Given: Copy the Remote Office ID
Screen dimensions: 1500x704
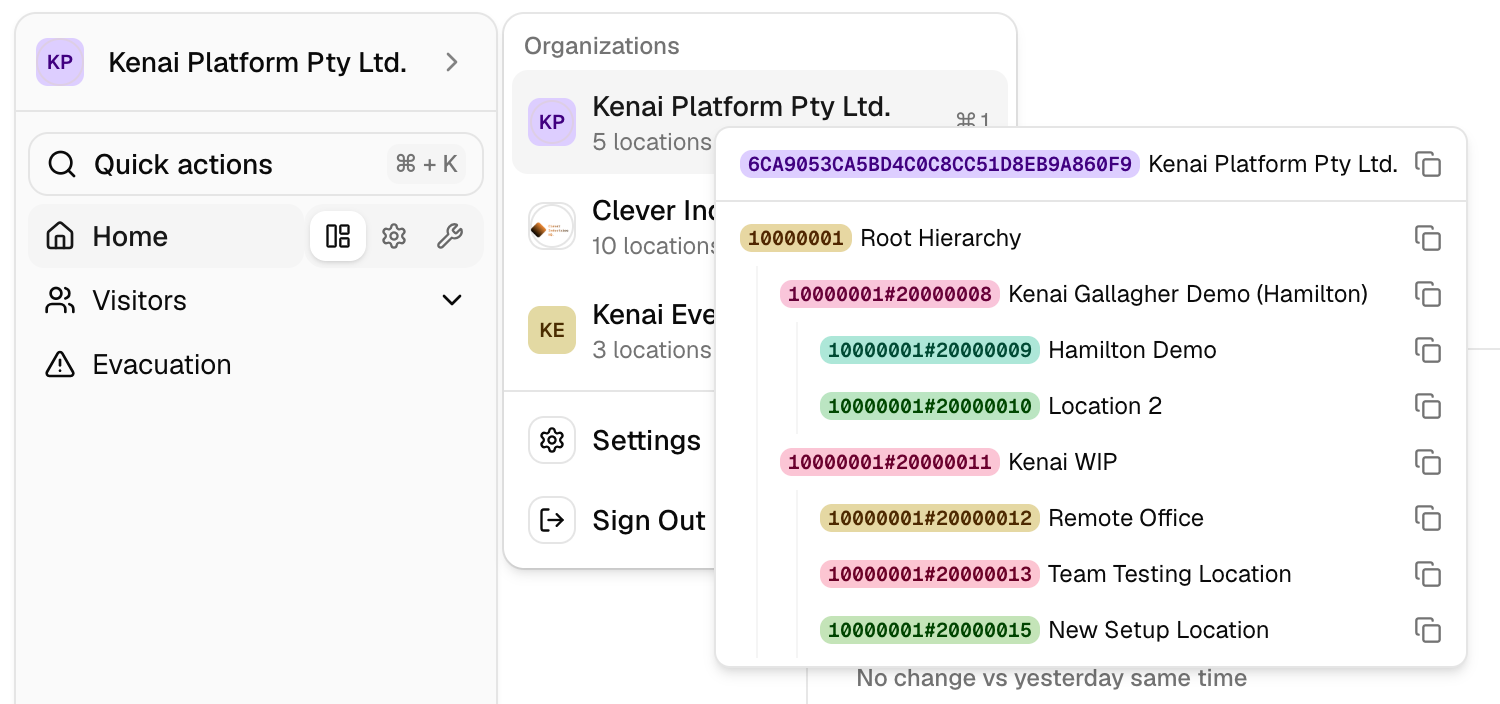Looking at the screenshot, I should tap(1428, 518).
